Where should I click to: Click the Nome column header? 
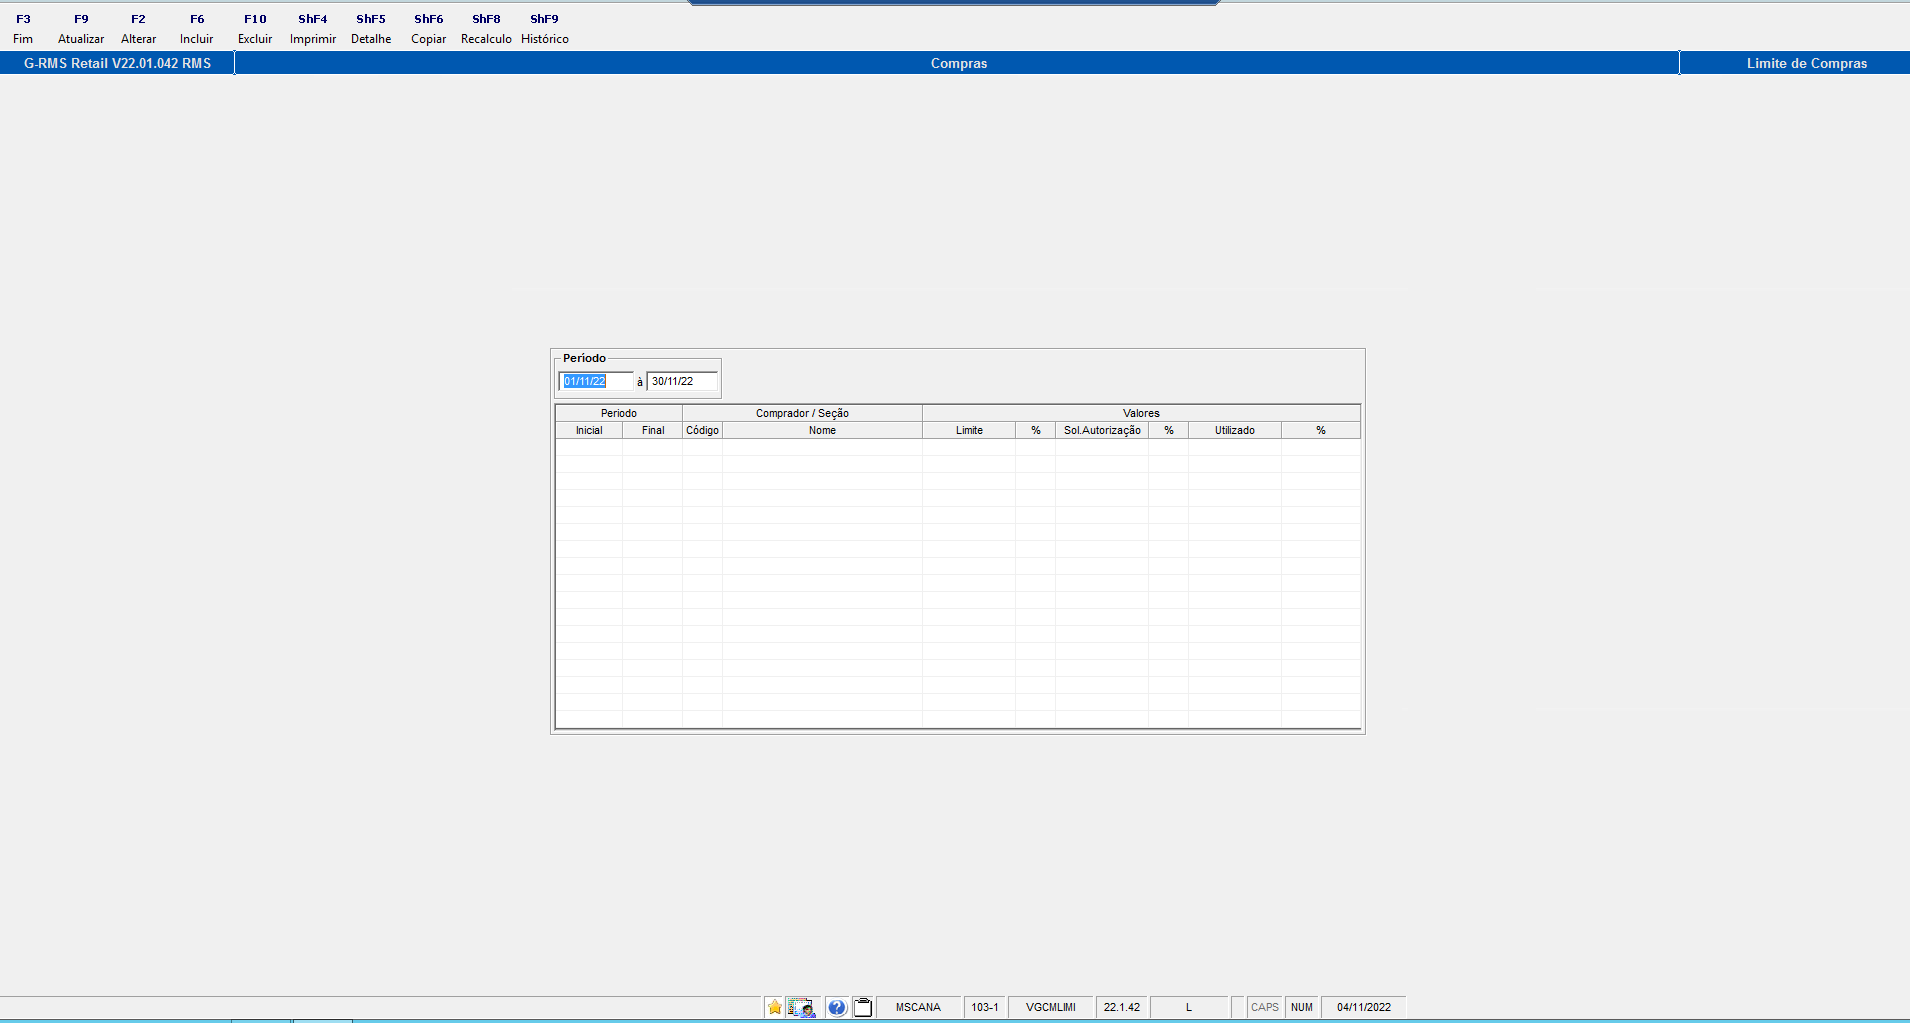pos(822,430)
